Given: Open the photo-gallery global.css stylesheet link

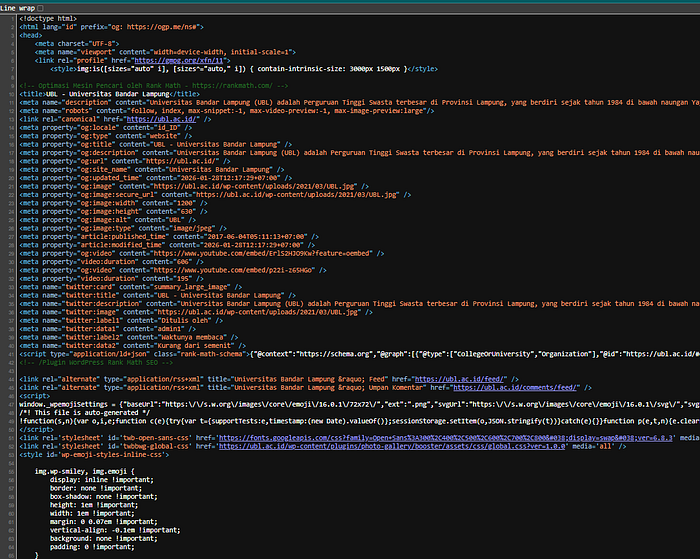Looking at the screenshot, I should pos(392,446).
